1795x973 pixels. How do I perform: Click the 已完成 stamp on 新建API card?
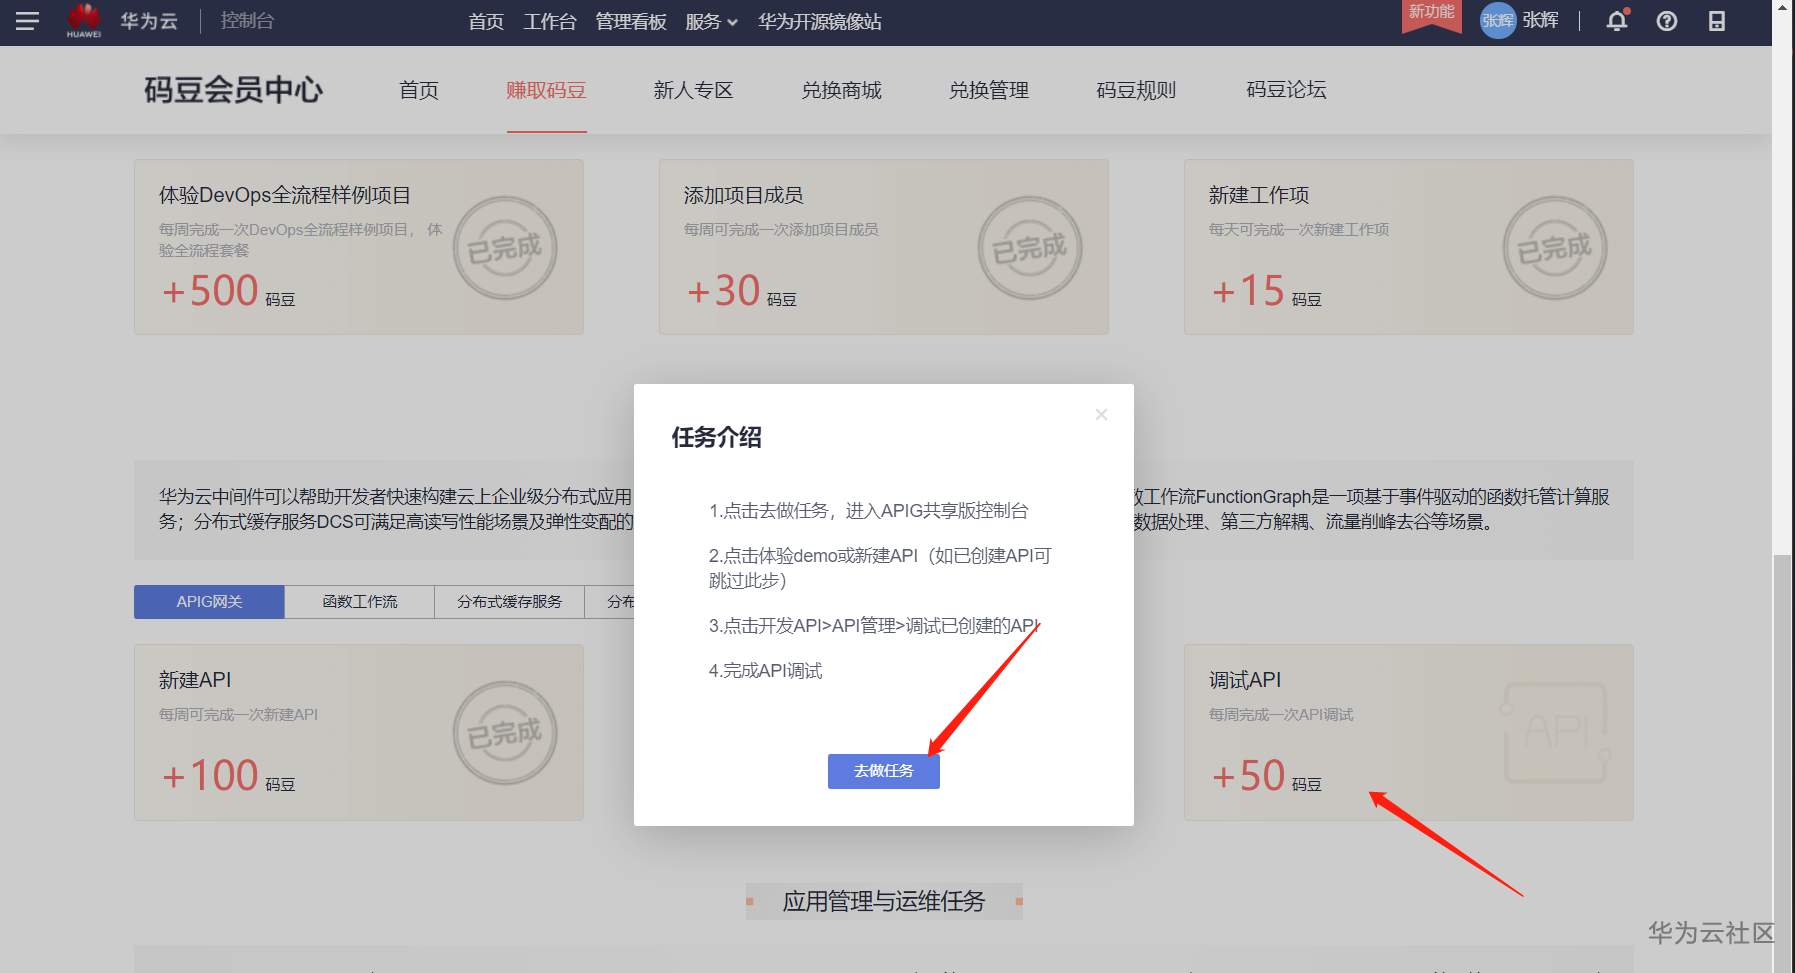click(505, 733)
